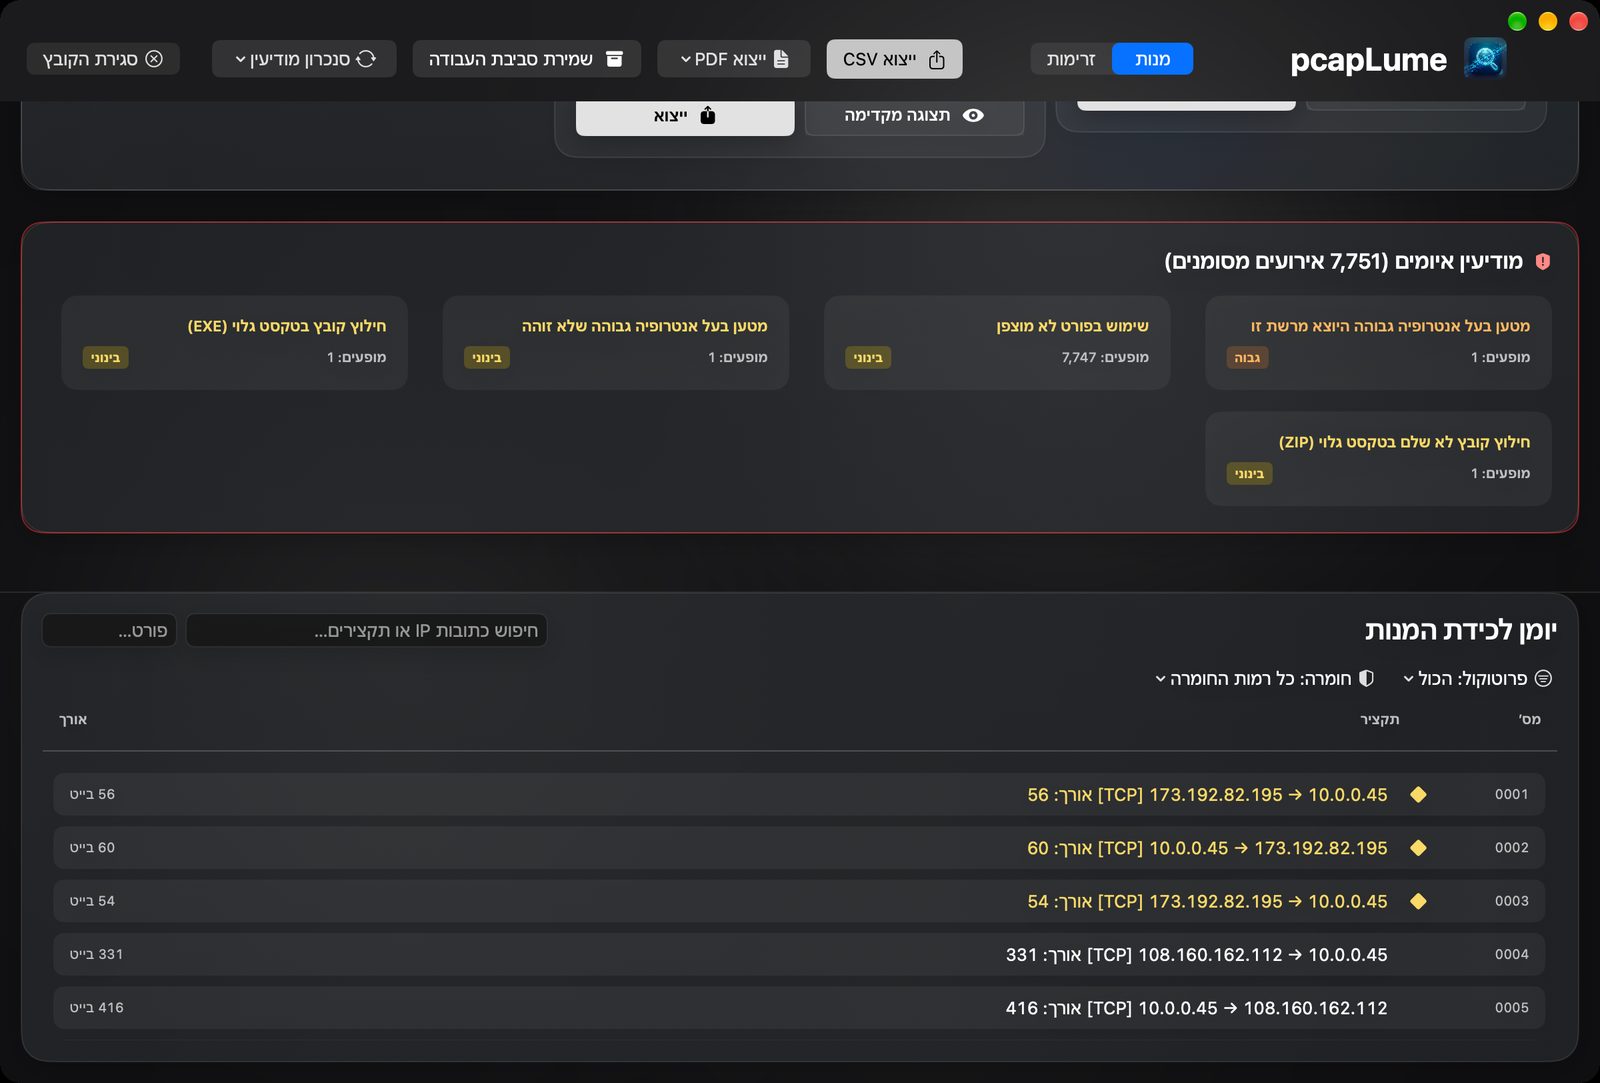
Task: Open the incomplete ZIP file extraction card
Action: (1378, 458)
